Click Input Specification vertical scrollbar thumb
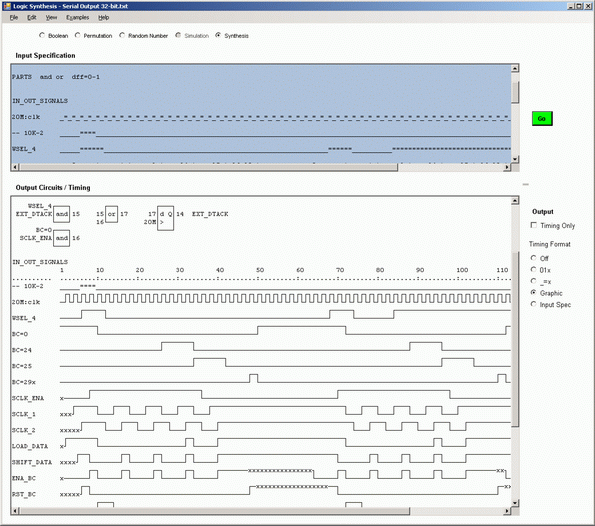Screen dimensions: 595x526 pos(515,92)
